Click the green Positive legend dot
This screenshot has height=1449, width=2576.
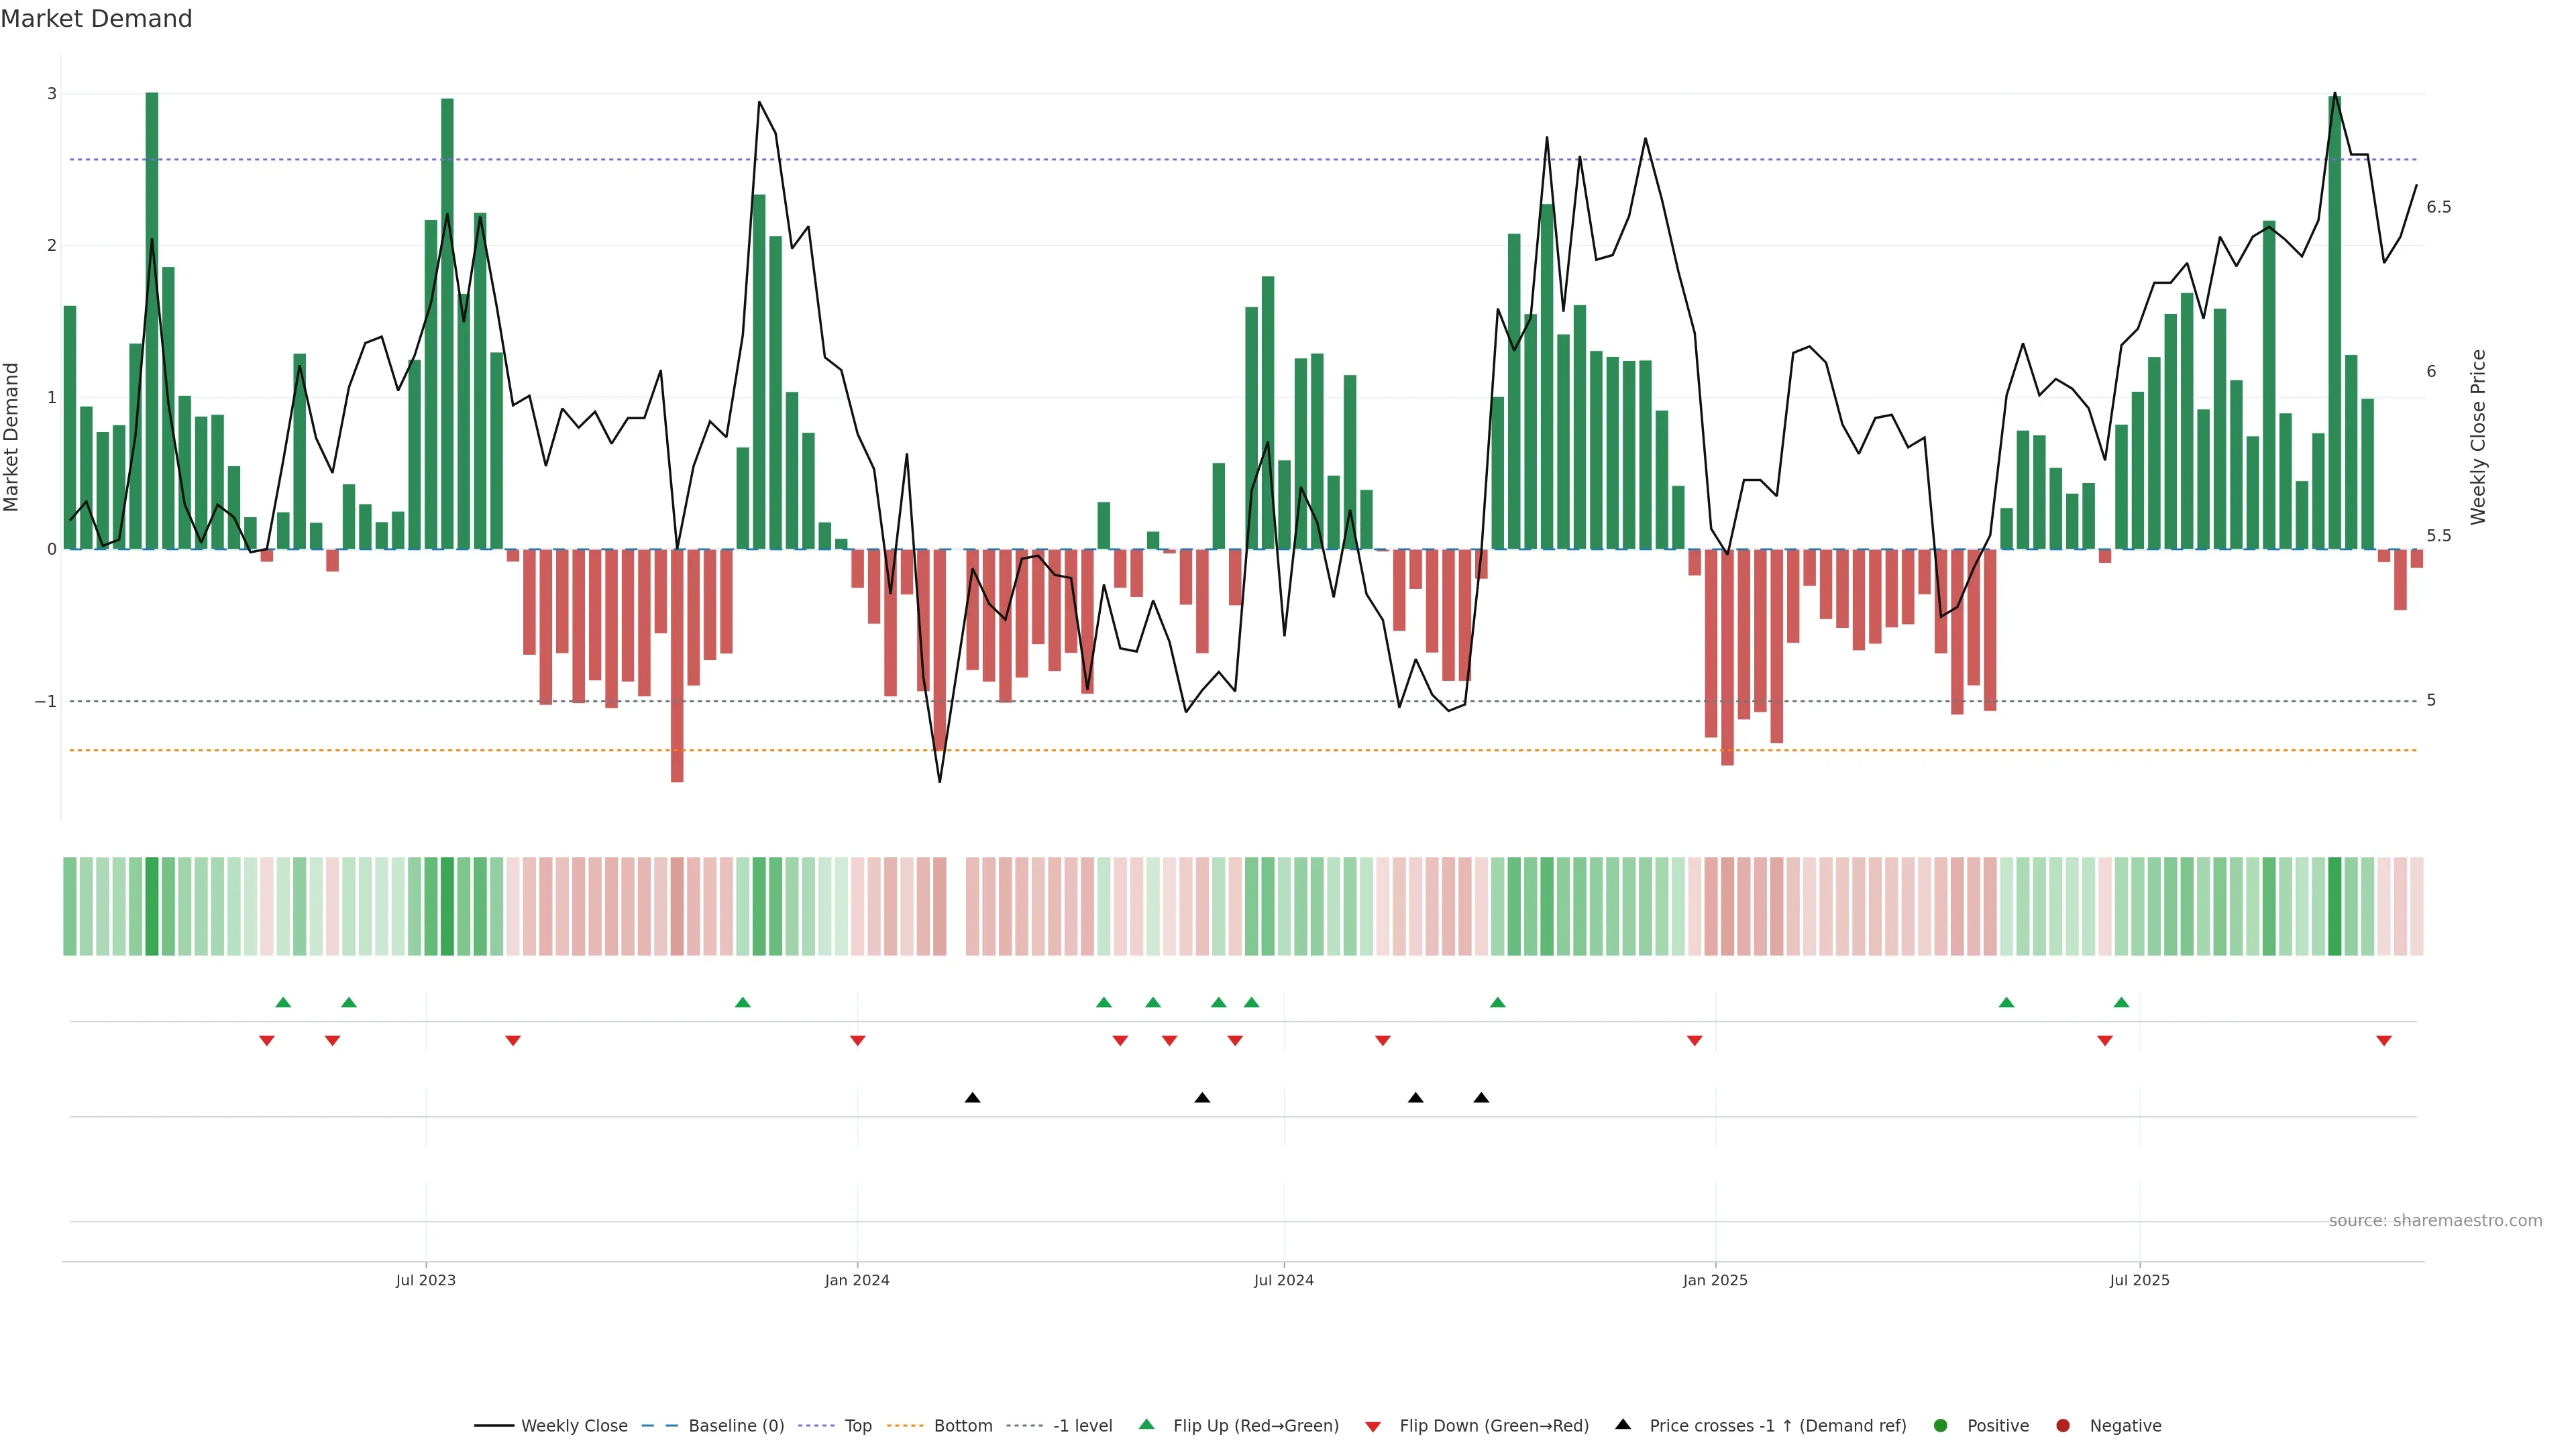point(1941,1425)
